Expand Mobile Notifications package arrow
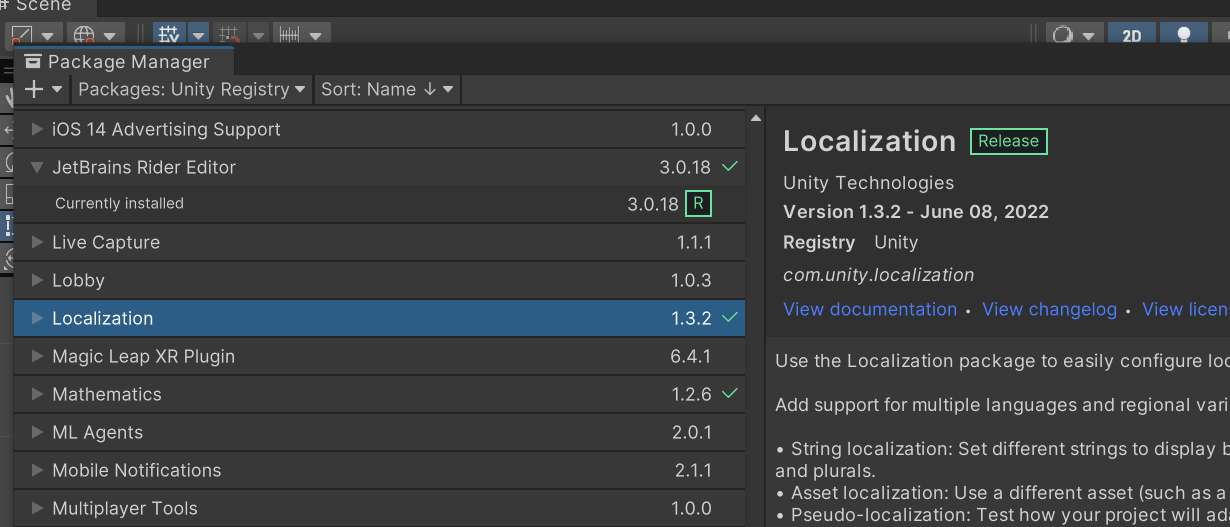Screen dimensions: 1230x527 coord(37,470)
